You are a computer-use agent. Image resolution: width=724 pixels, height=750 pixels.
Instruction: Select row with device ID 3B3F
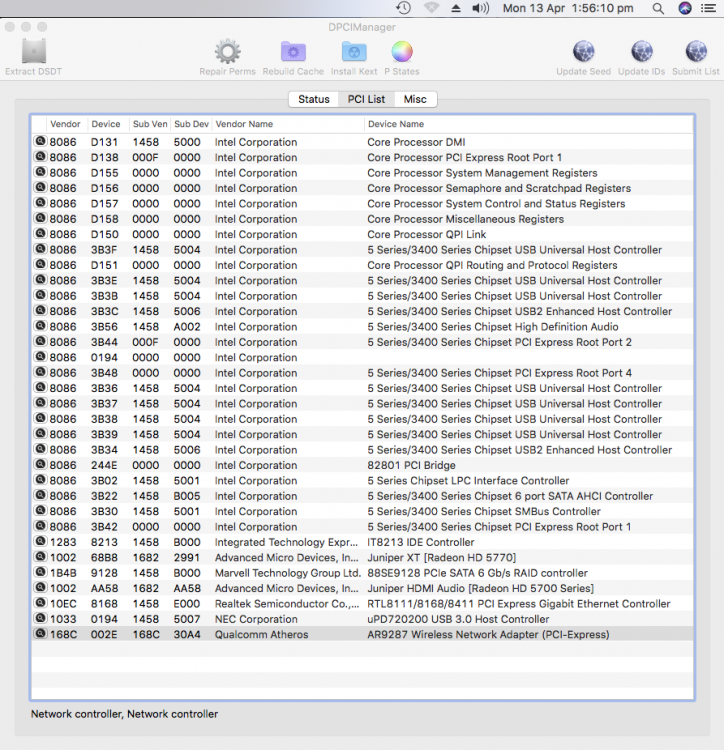(362, 250)
